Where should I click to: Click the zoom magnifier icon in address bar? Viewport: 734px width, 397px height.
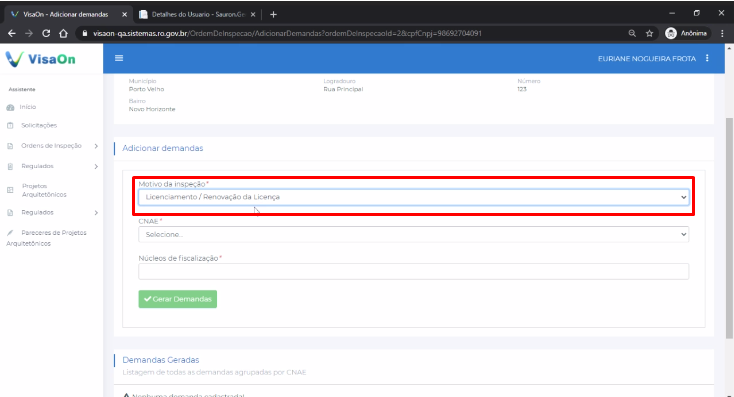[x=632, y=33]
